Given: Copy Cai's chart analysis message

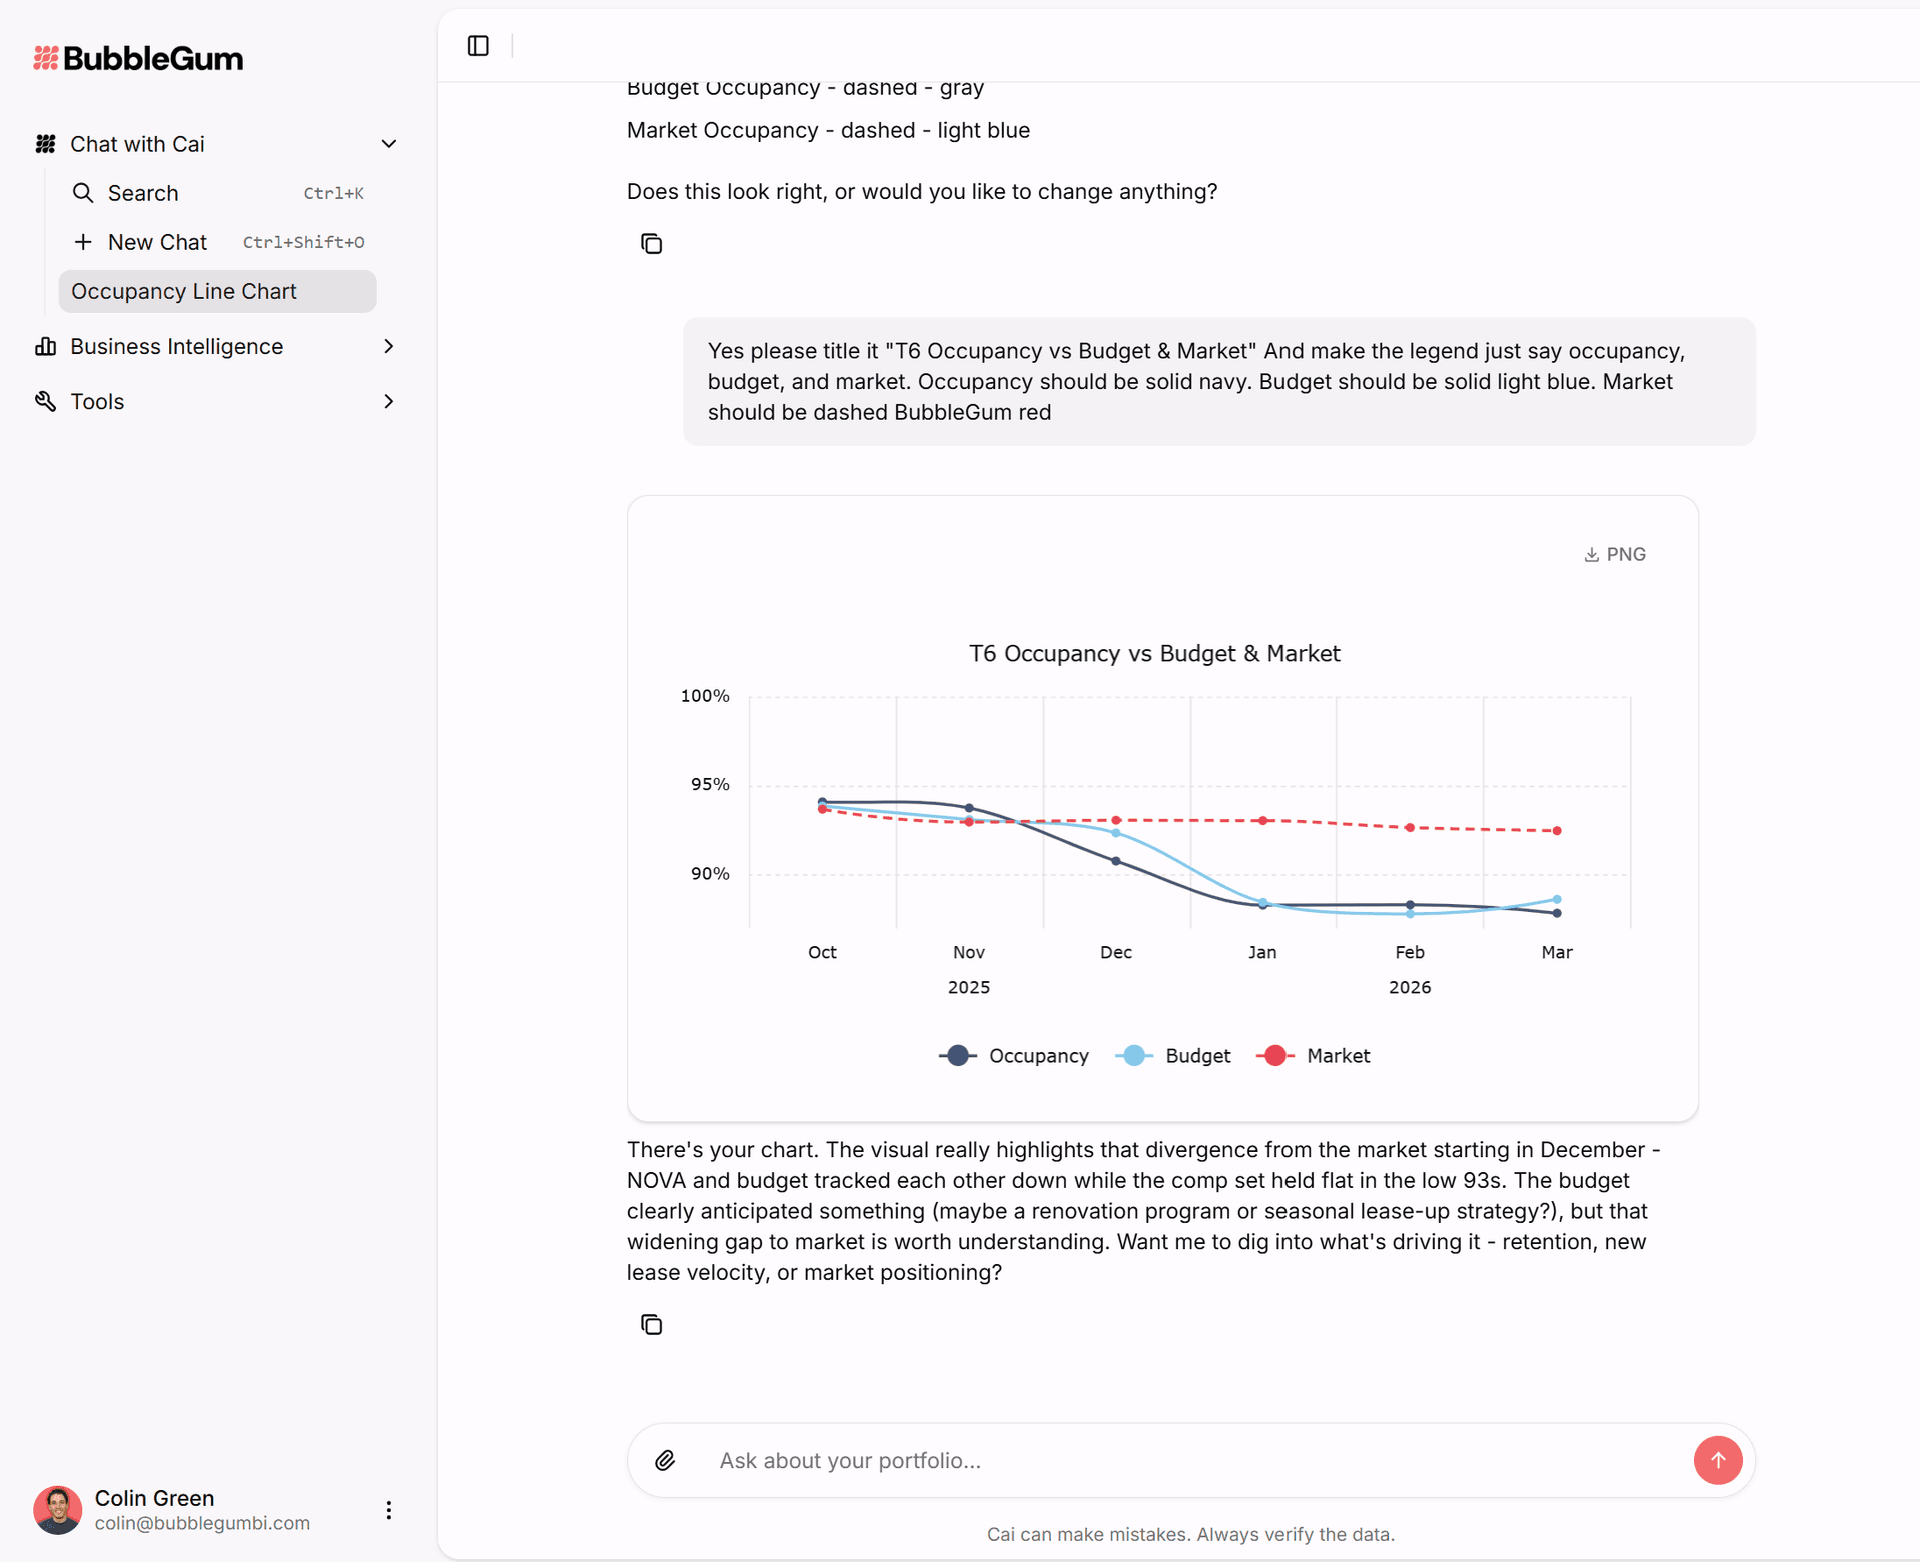Looking at the screenshot, I should pos(652,1324).
